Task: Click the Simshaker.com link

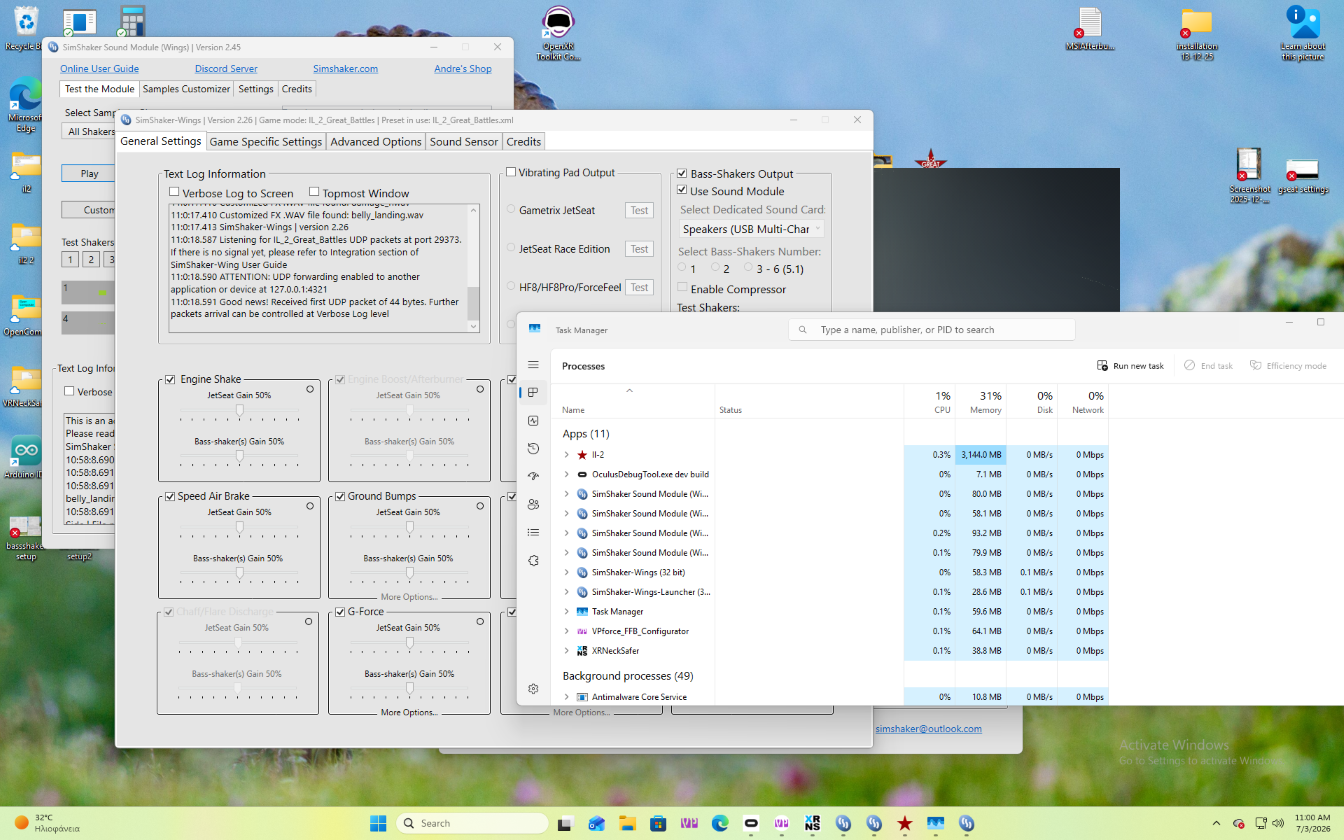Action: click(345, 69)
